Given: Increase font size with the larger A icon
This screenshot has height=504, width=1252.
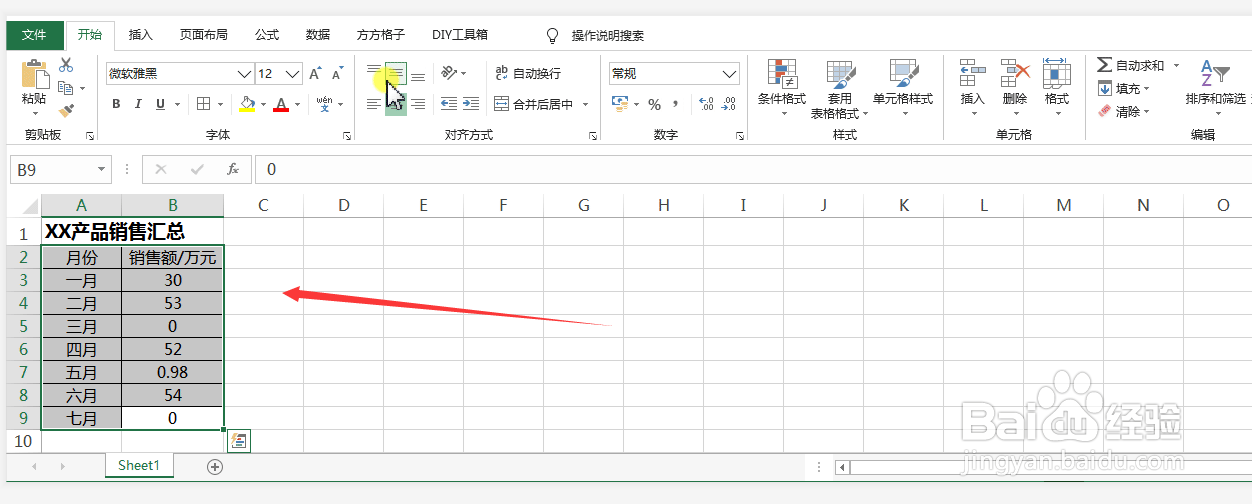Looking at the screenshot, I should tap(315, 74).
